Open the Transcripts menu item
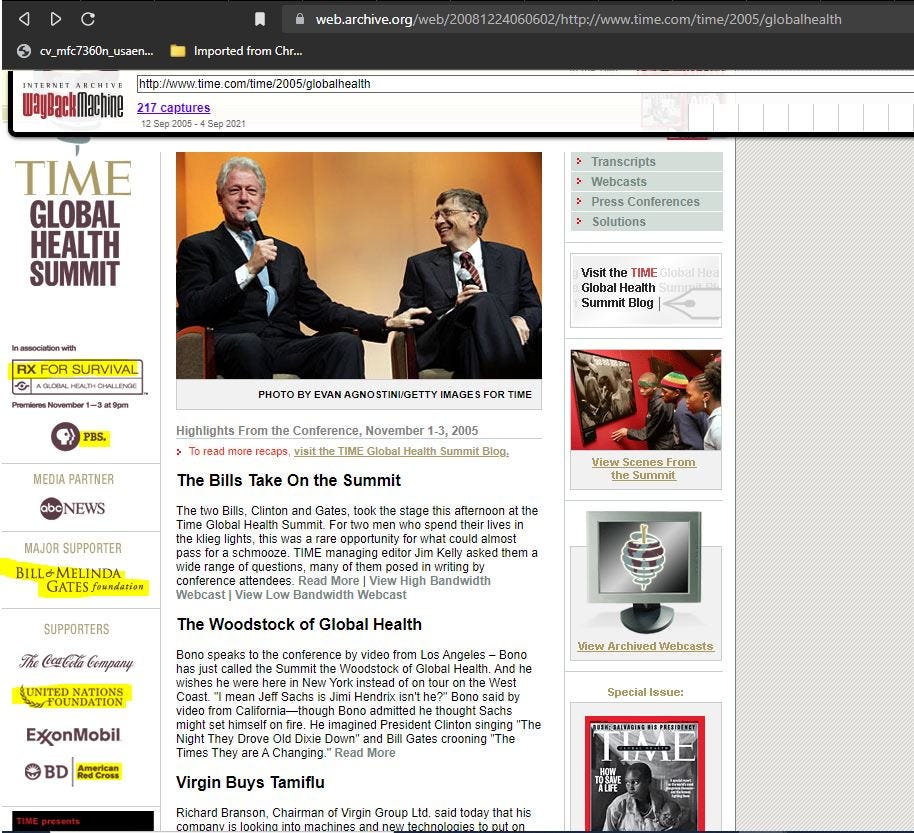 (646, 161)
